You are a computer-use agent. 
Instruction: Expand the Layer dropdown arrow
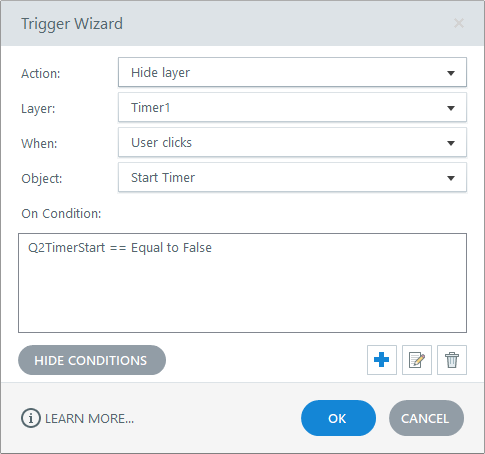coord(451,108)
